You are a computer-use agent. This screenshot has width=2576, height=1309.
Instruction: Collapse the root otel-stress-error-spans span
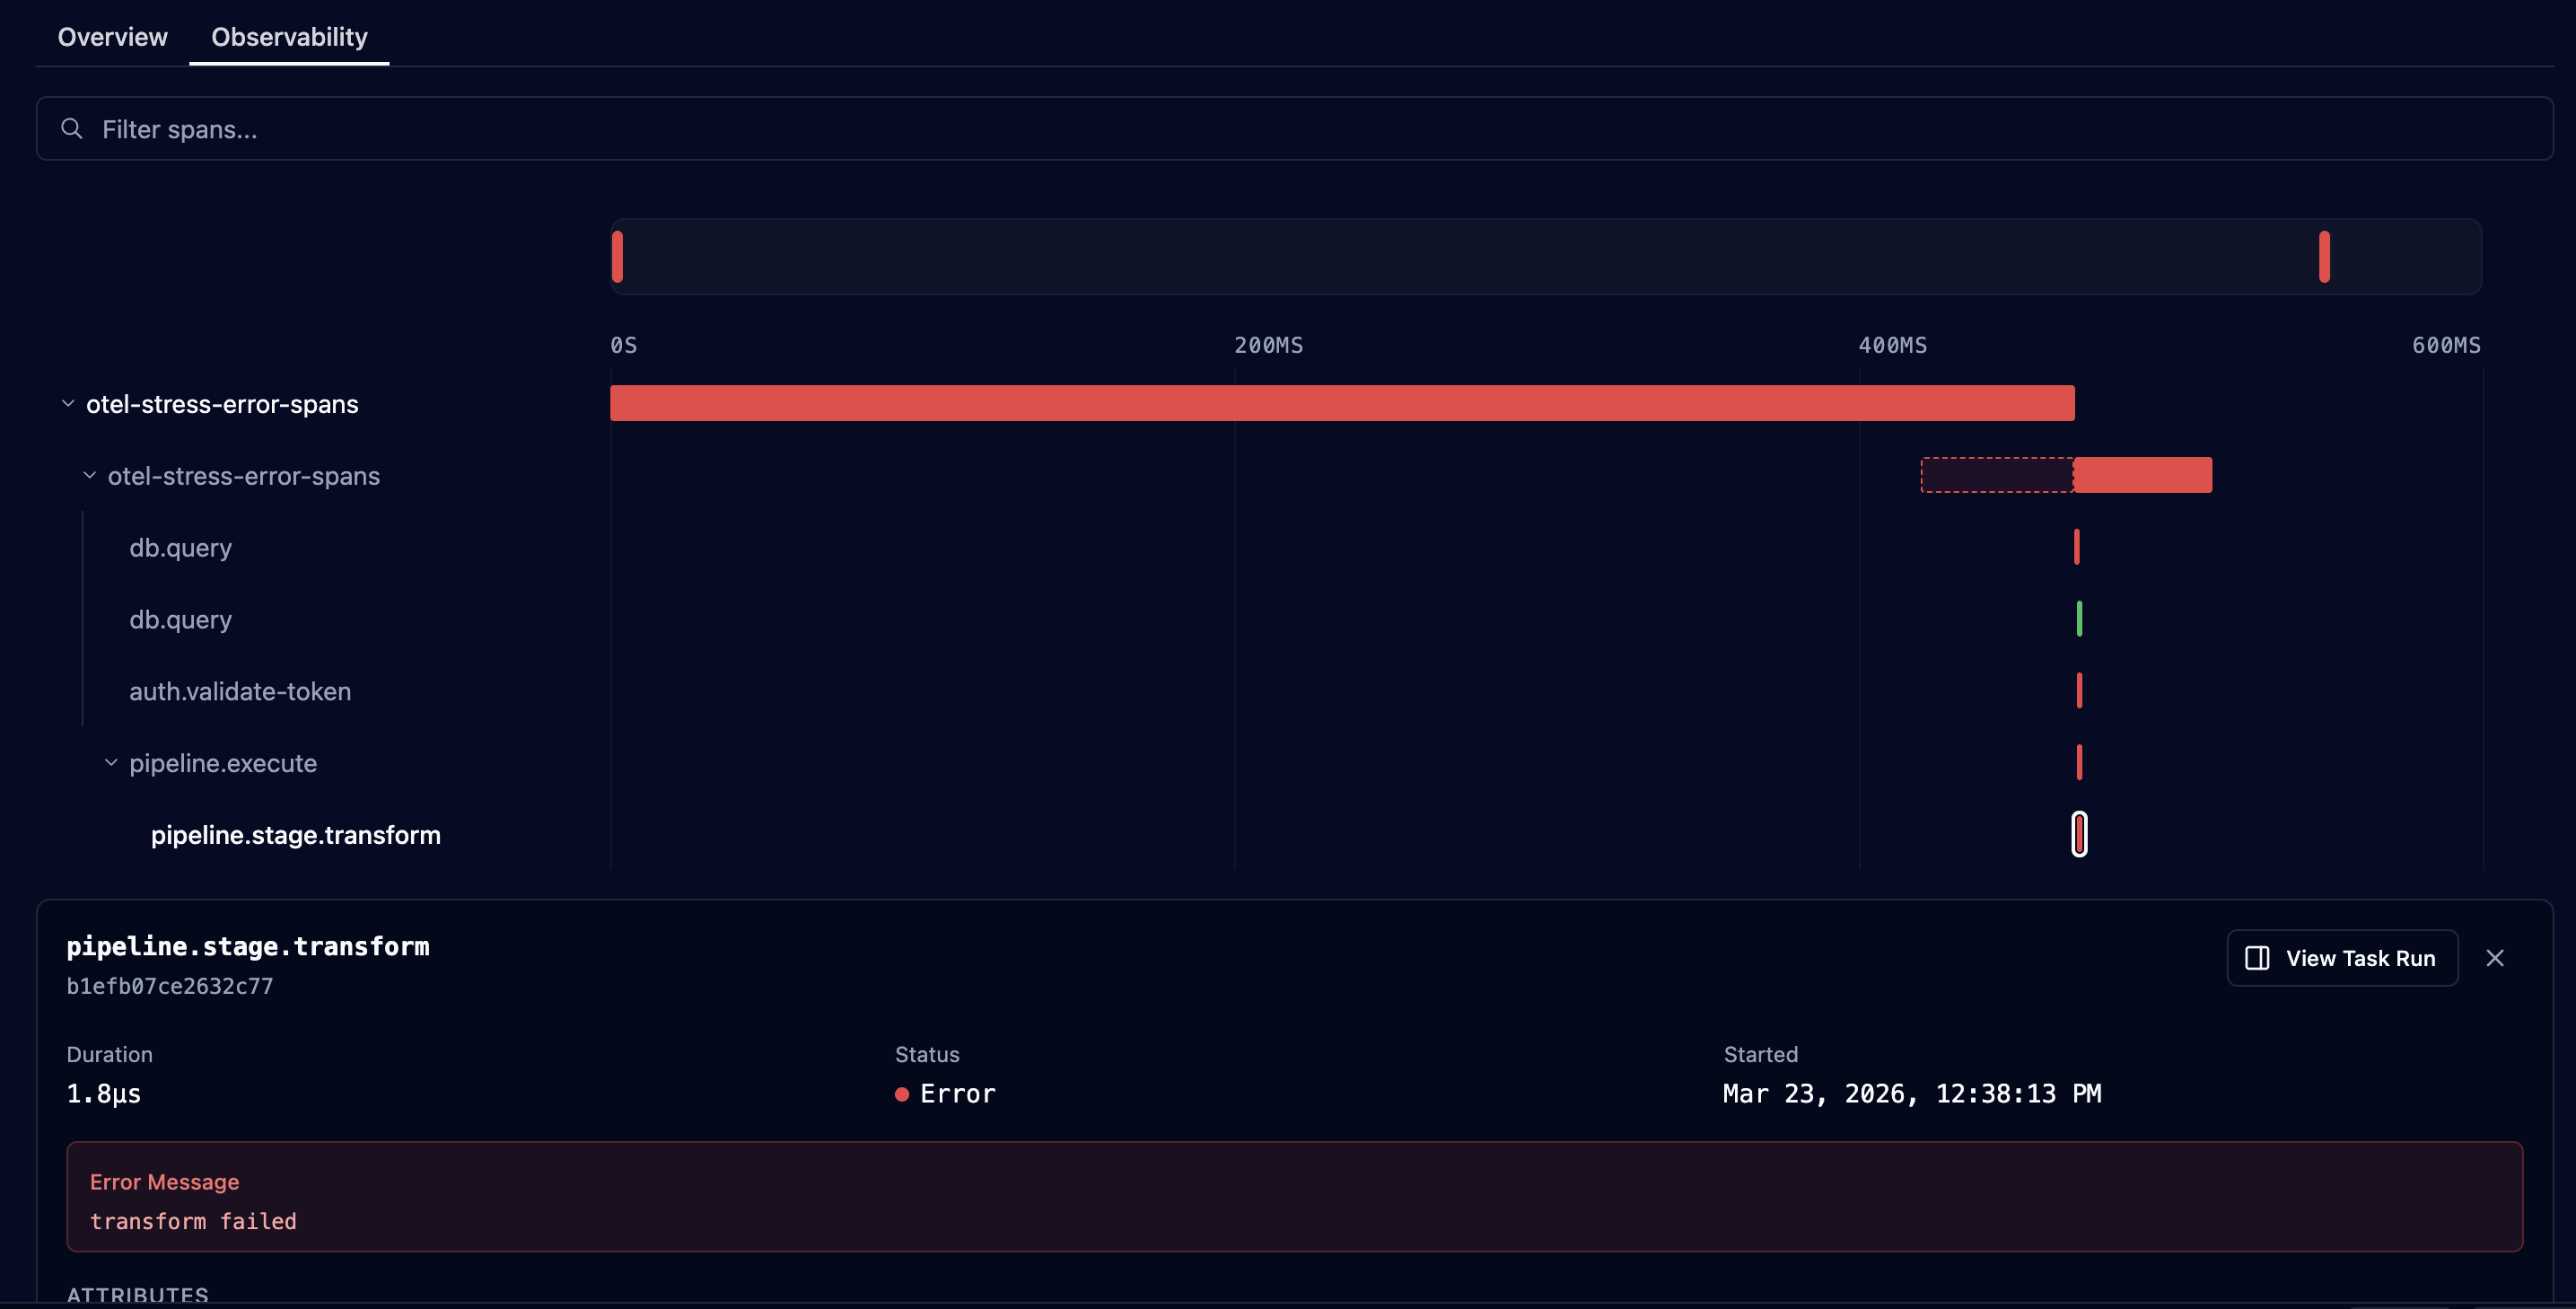pyautogui.click(x=68, y=404)
